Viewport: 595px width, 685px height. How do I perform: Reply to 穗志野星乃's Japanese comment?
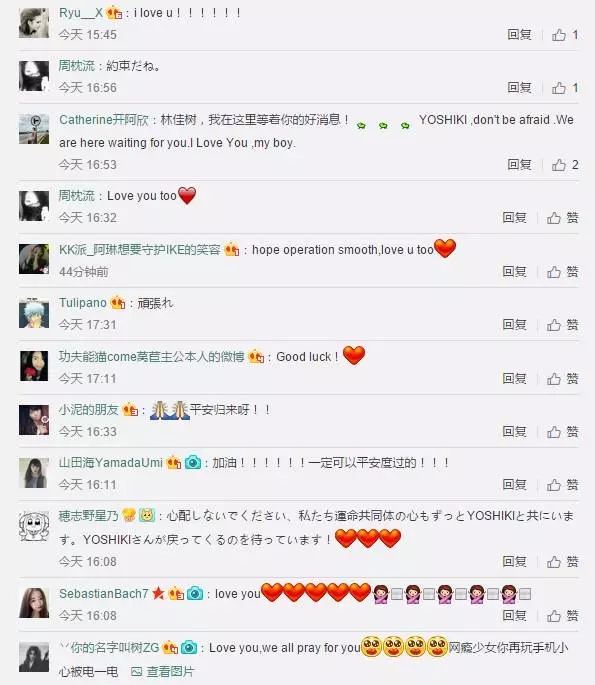515,561
